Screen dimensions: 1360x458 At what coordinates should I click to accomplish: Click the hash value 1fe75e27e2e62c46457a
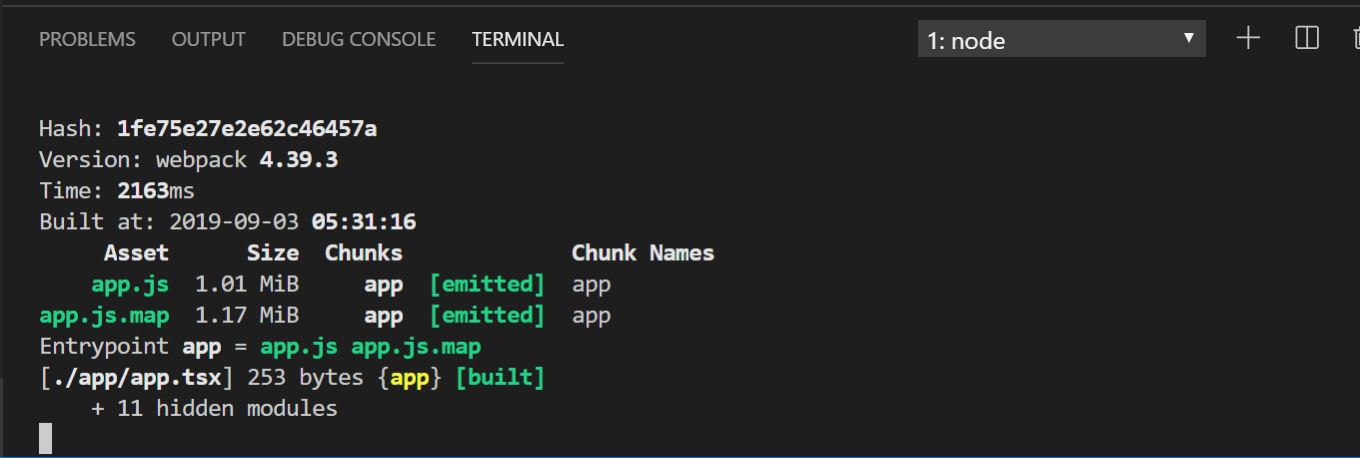pyautogui.click(x=247, y=129)
